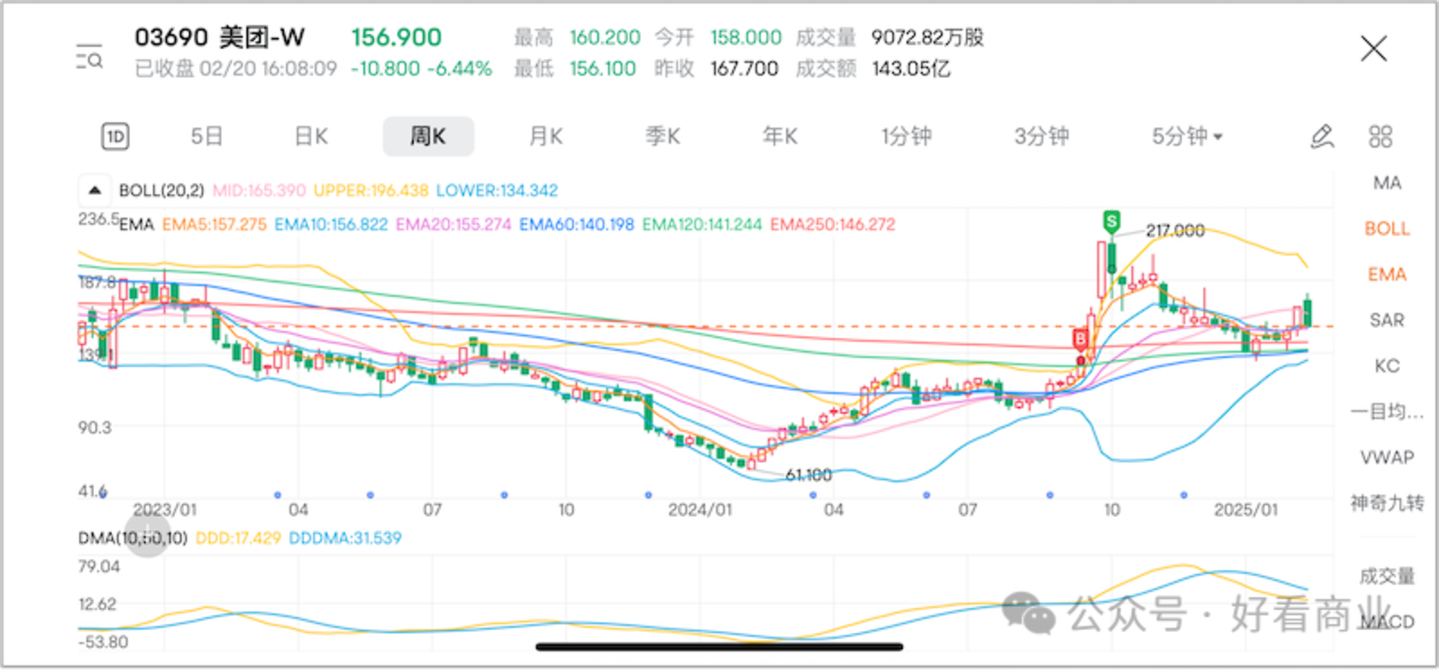Expand the 5分钟 interval dropdown
The width and height of the screenshot is (1439, 671).
1187,137
